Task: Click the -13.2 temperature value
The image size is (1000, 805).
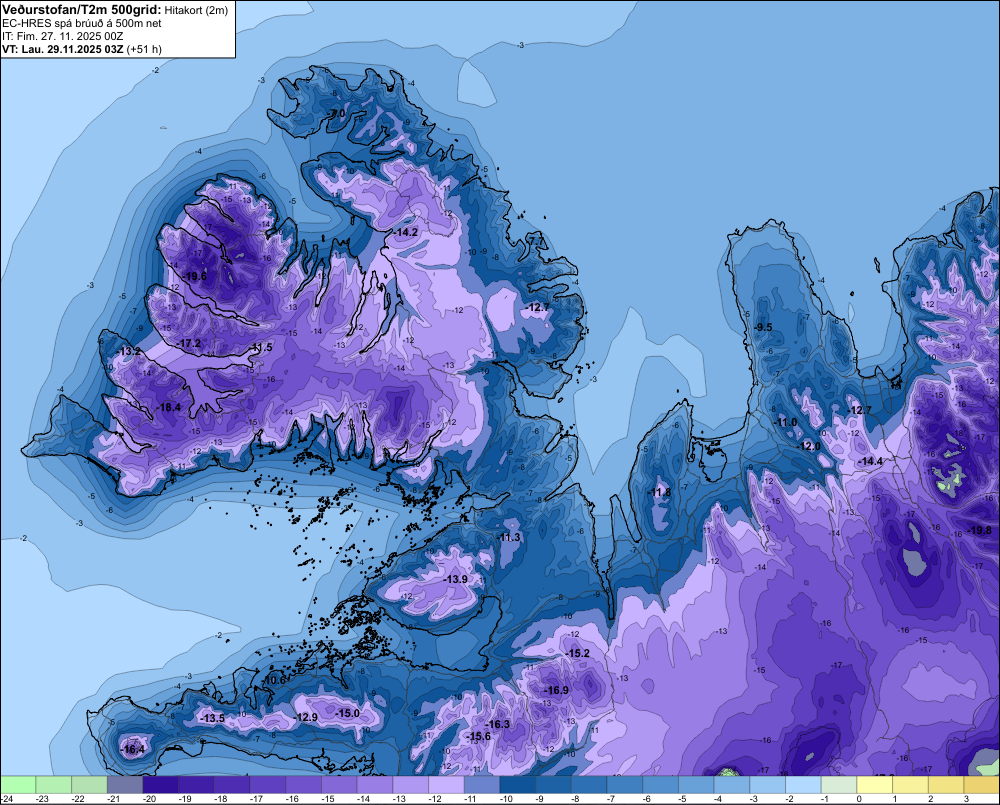Action: pos(128,351)
